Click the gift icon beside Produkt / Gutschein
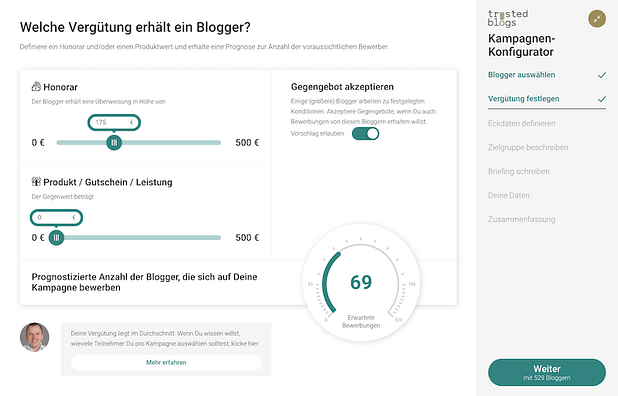This screenshot has width=618, height=396. 36,181
